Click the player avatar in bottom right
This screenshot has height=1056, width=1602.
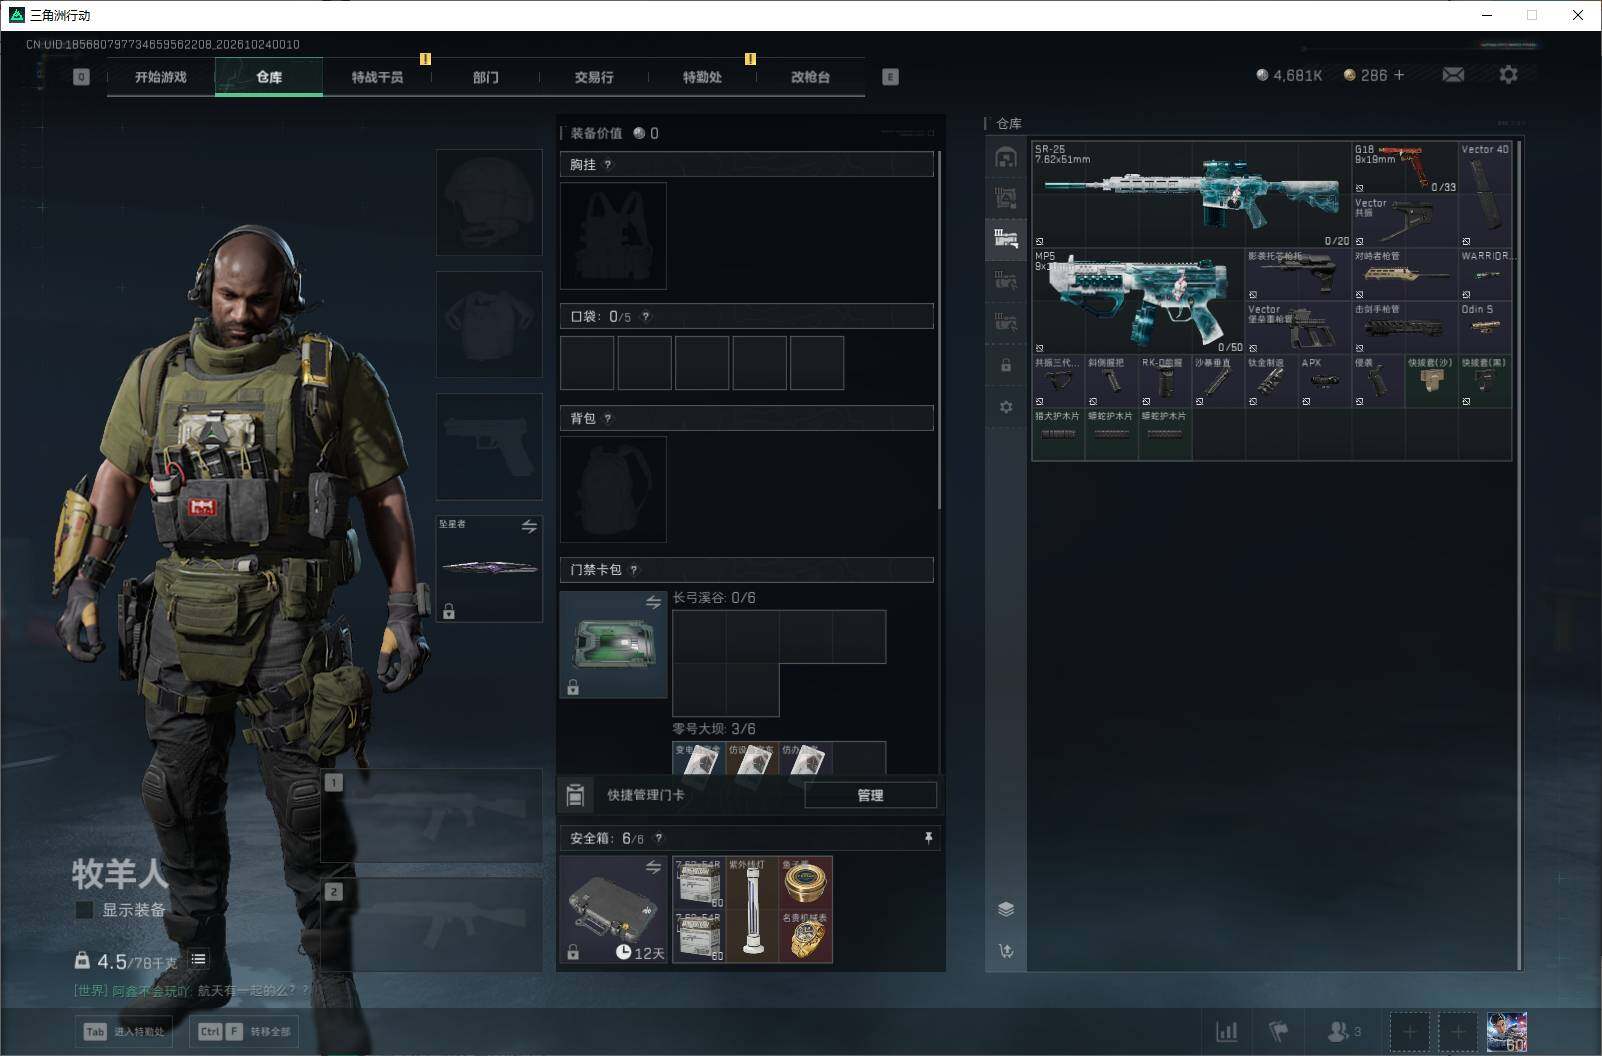coord(1507,1031)
